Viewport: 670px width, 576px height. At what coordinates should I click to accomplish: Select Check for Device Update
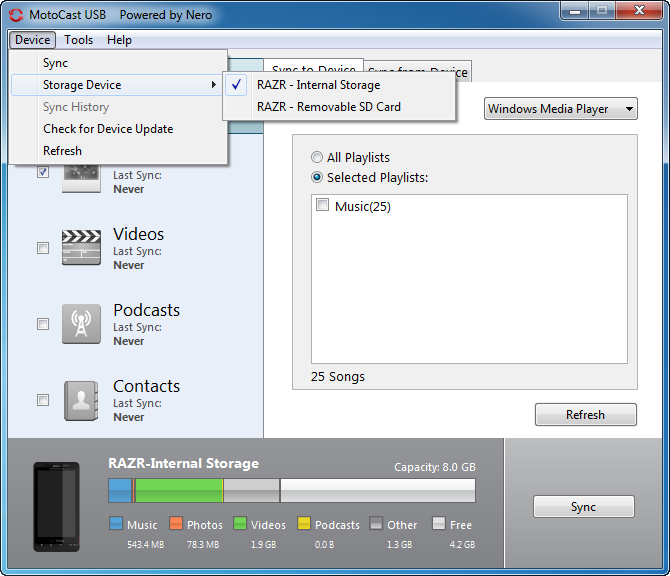(x=108, y=129)
